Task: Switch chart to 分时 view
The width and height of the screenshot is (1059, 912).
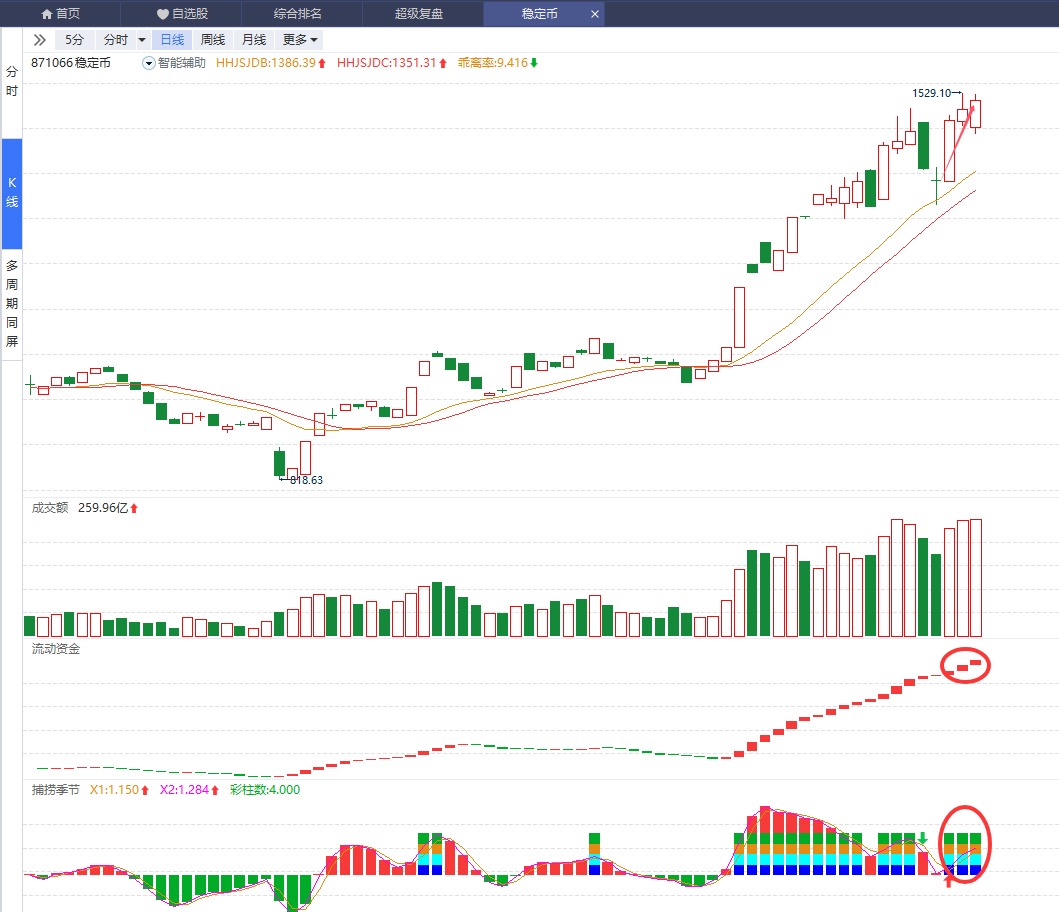Action: pyautogui.click(x=115, y=40)
